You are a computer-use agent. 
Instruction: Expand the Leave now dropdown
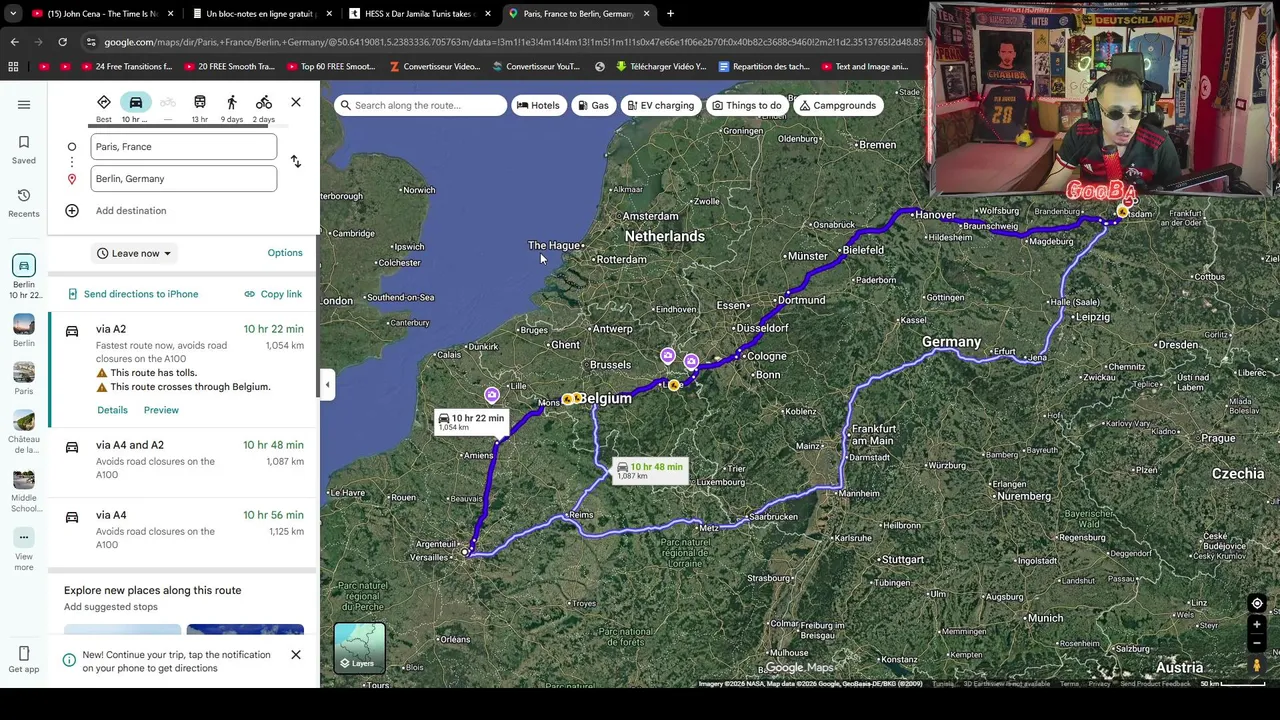click(134, 253)
